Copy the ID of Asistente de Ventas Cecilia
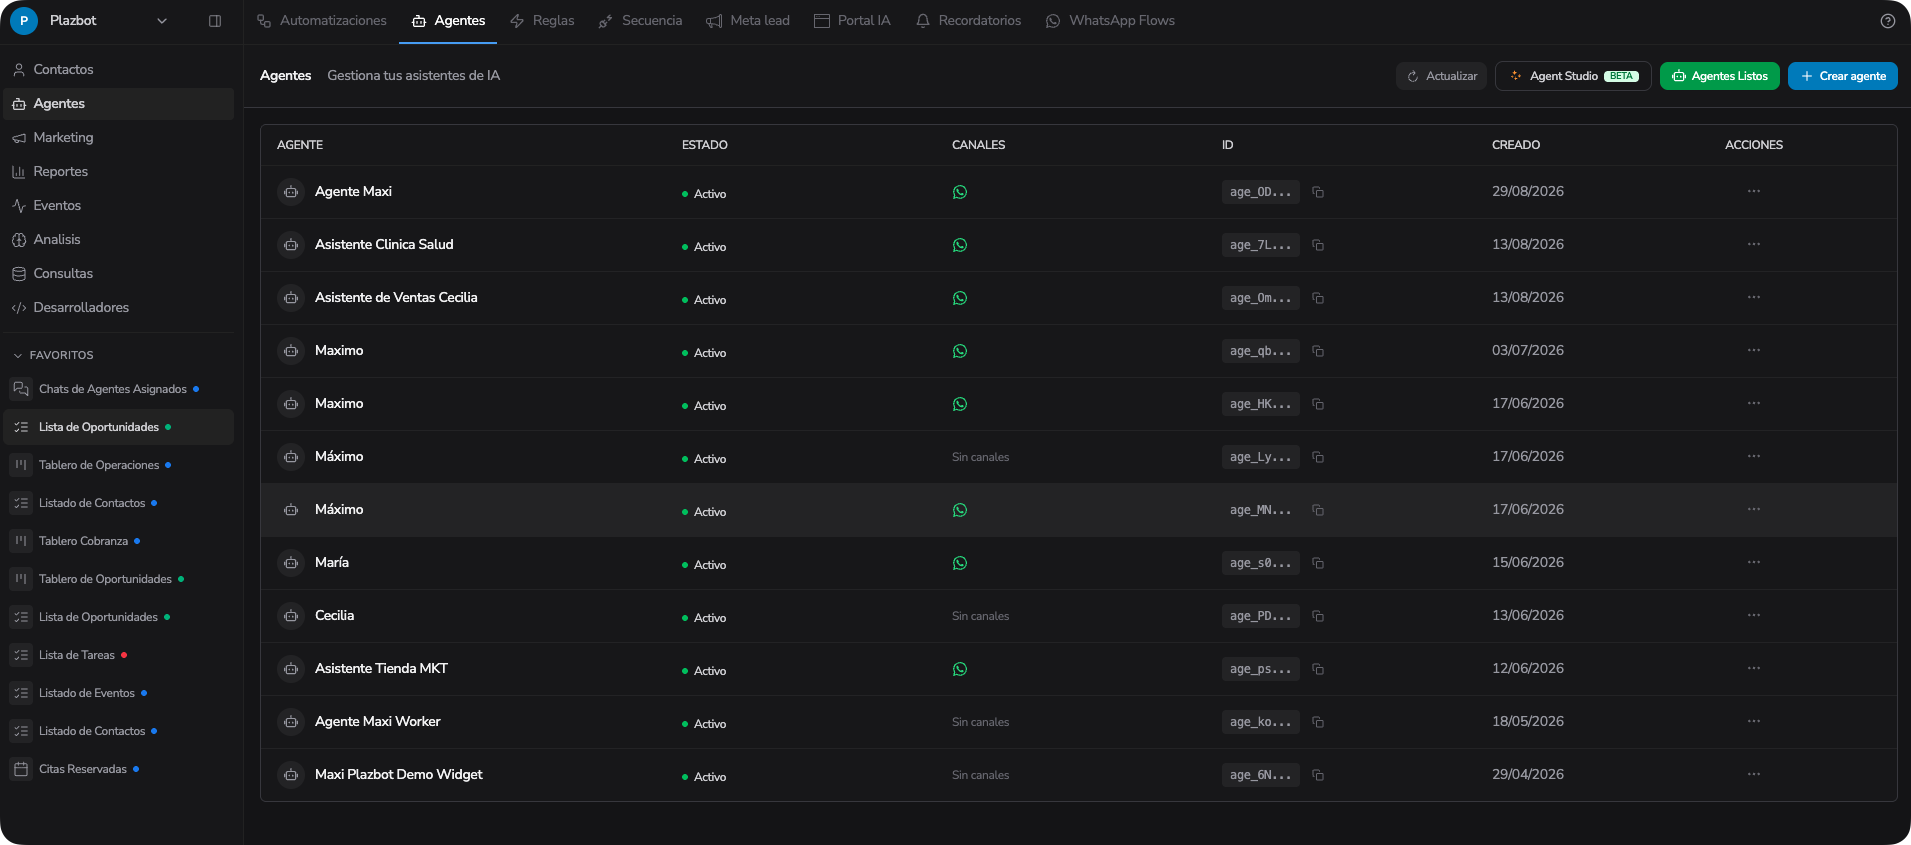The image size is (1911, 845). (x=1318, y=298)
